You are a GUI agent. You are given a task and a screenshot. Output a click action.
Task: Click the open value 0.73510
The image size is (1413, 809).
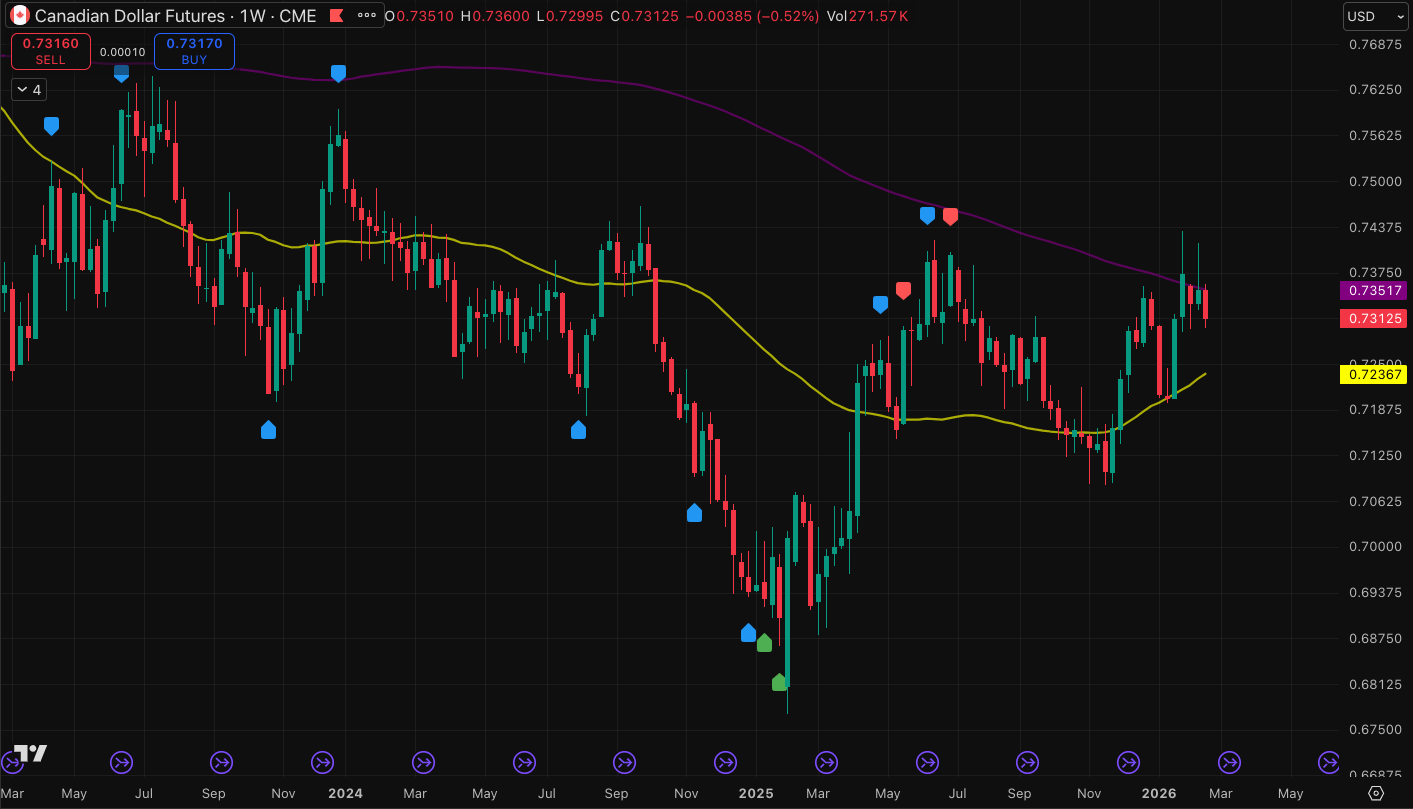click(423, 16)
